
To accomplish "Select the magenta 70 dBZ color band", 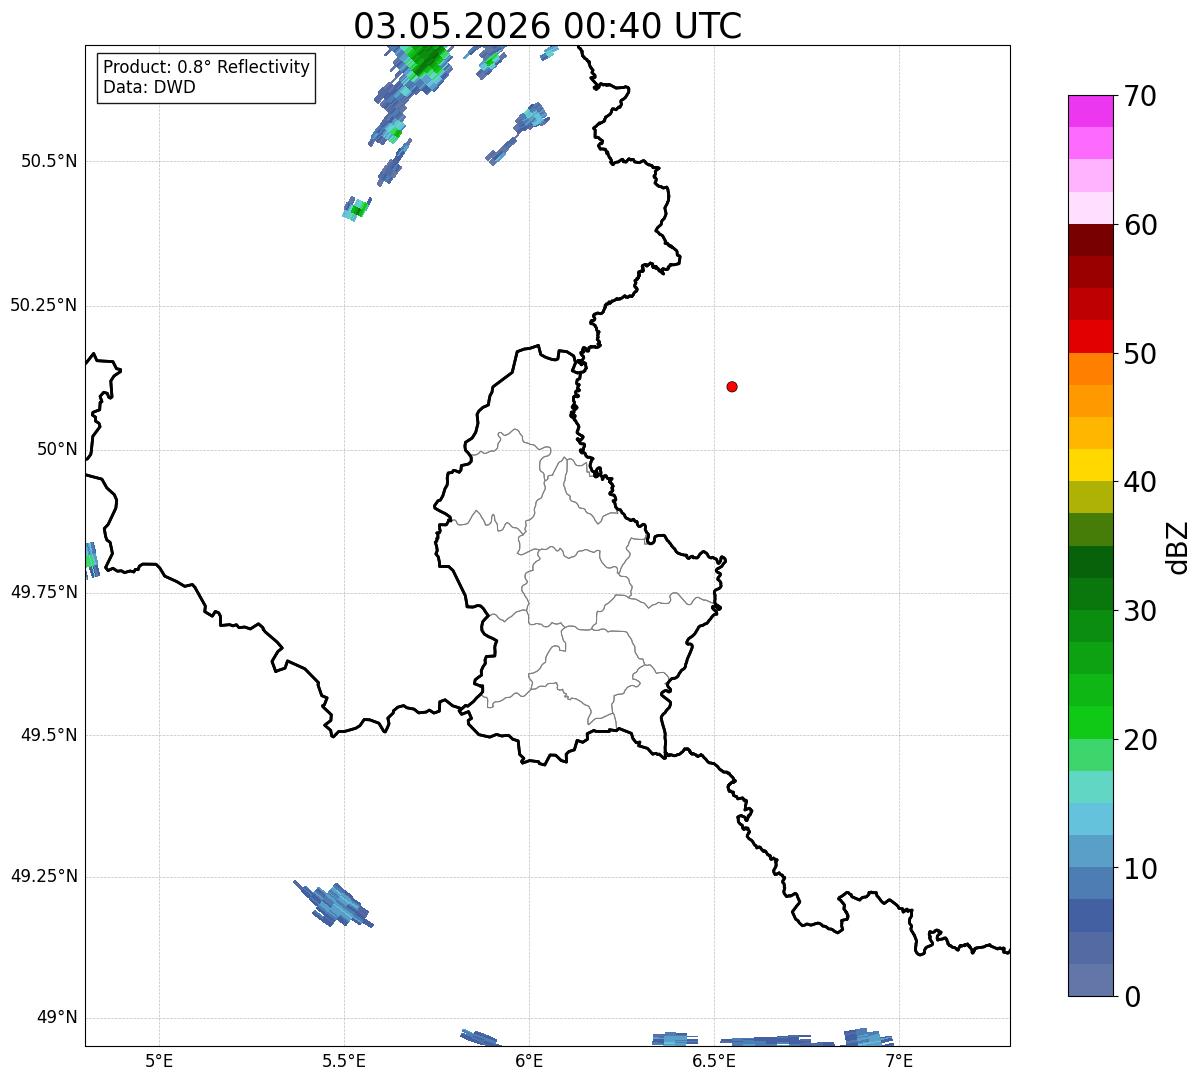I will (1092, 111).
